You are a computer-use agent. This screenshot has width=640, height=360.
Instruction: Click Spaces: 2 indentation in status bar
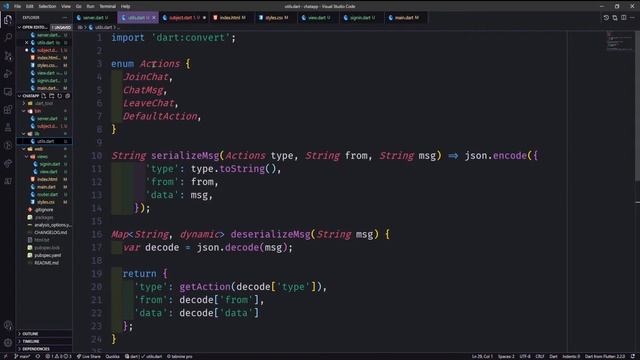[x=506, y=356]
